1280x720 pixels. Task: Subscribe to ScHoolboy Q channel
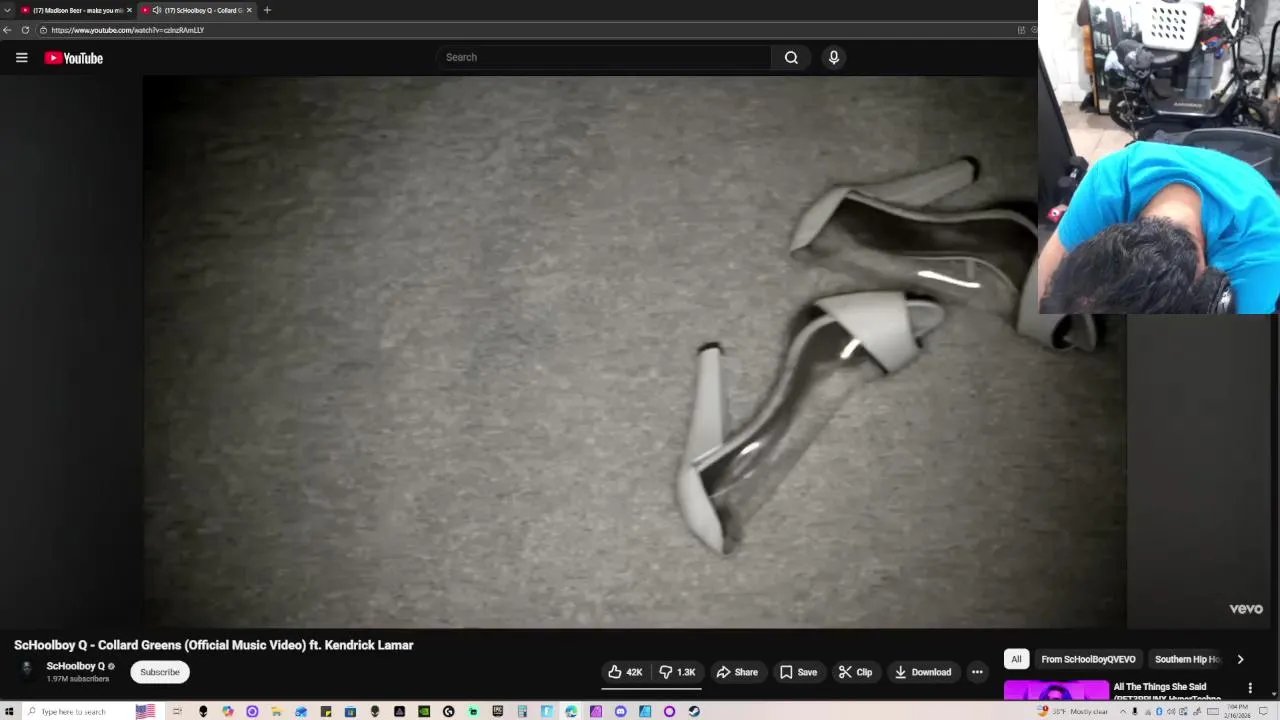(160, 672)
